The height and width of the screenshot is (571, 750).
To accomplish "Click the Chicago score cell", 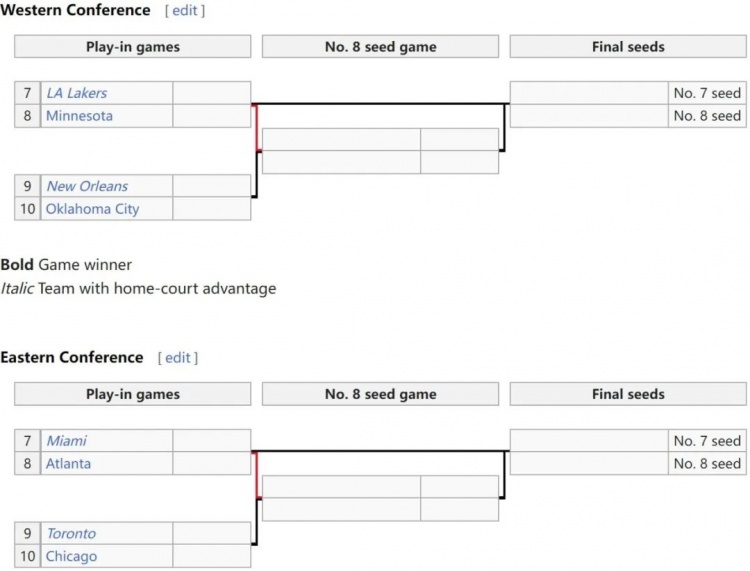I will click(x=211, y=556).
